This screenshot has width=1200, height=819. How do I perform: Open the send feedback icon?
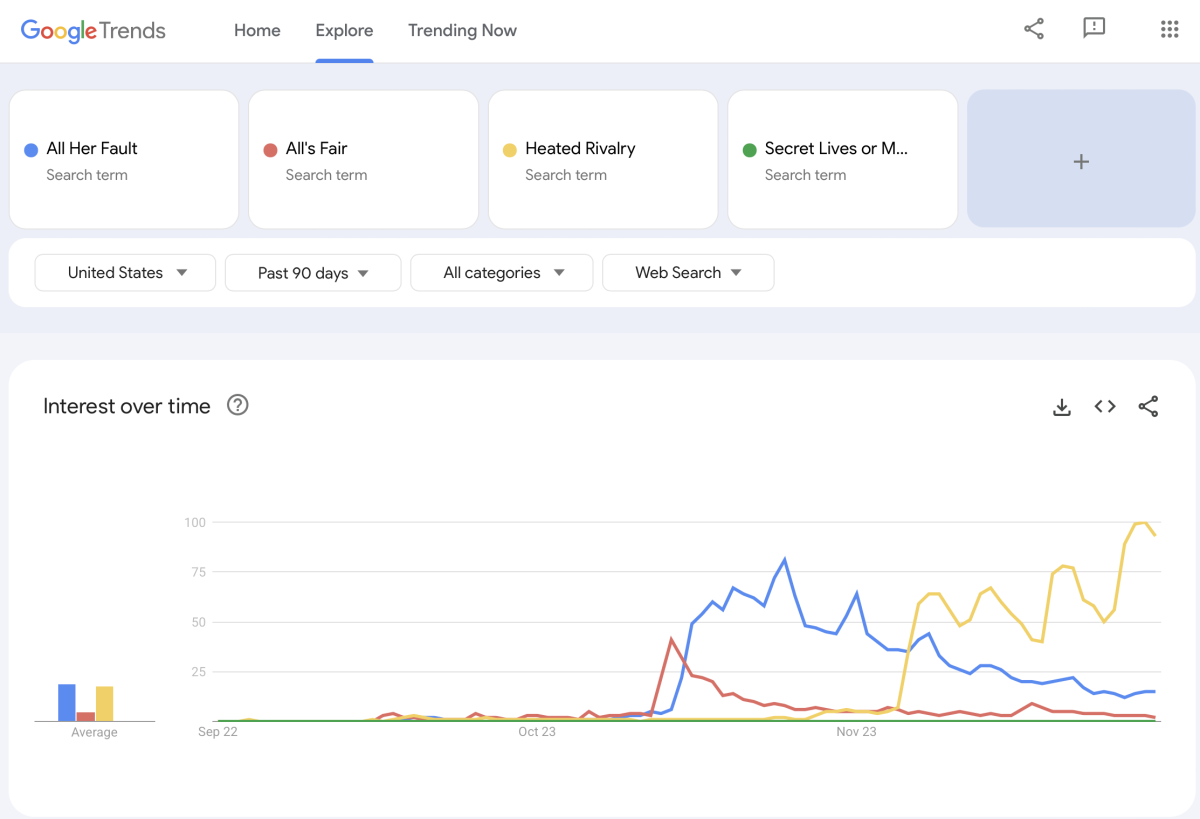(x=1094, y=29)
